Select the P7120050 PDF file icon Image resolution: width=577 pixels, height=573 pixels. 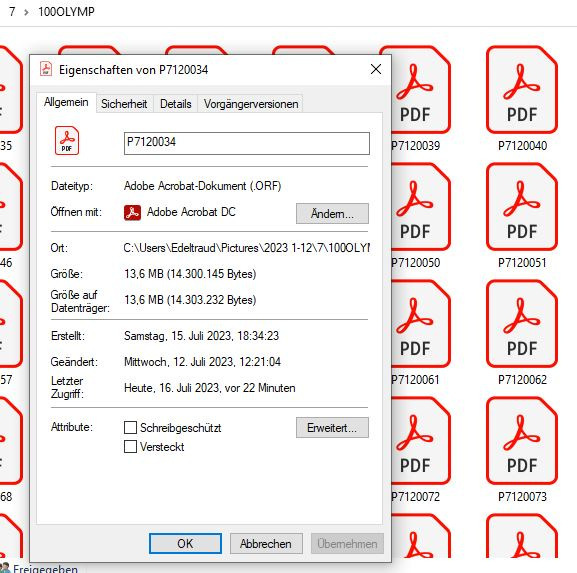tap(420, 206)
